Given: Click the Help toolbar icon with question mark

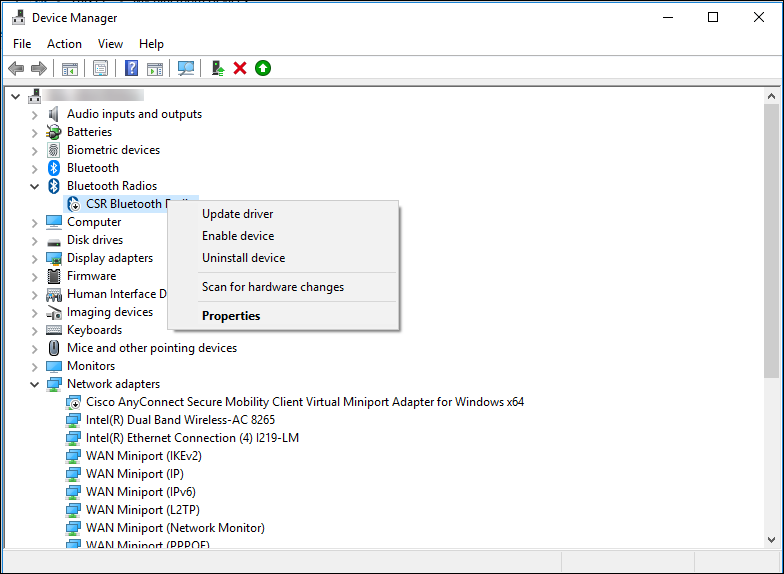Looking at the screenshot, I should point(131,68).
